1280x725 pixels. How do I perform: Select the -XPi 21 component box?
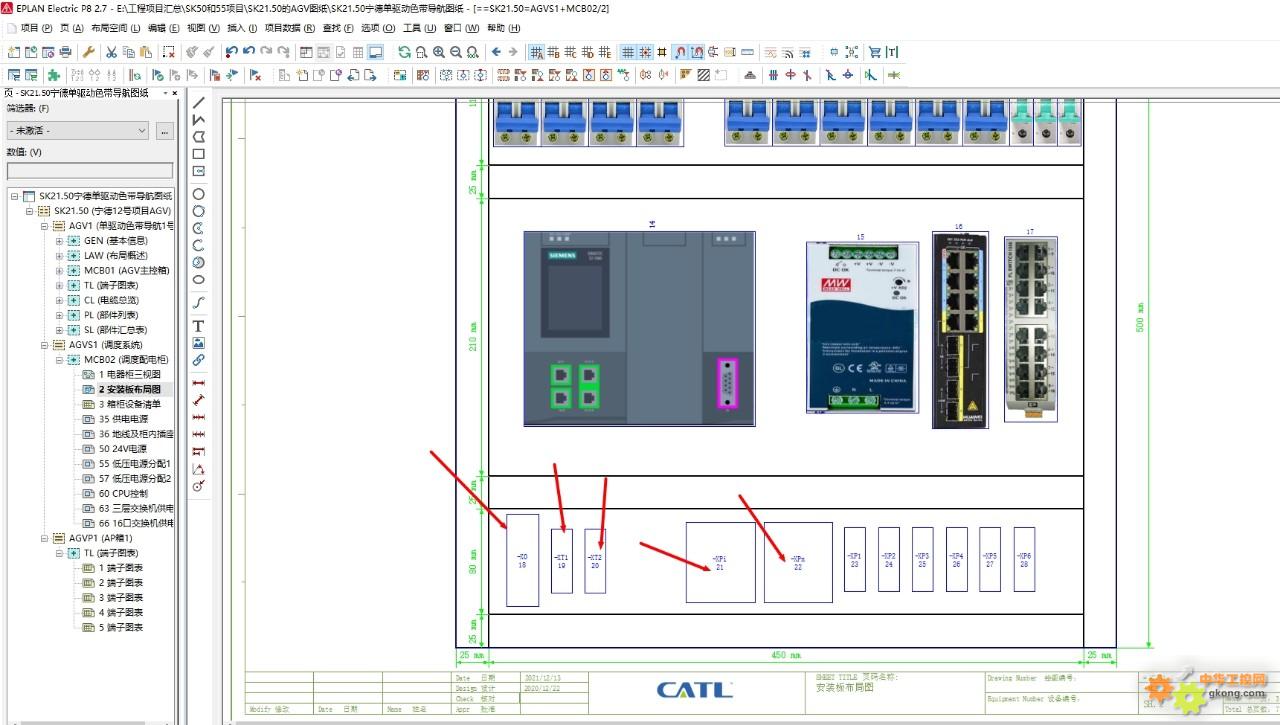[x=720, y=562]
